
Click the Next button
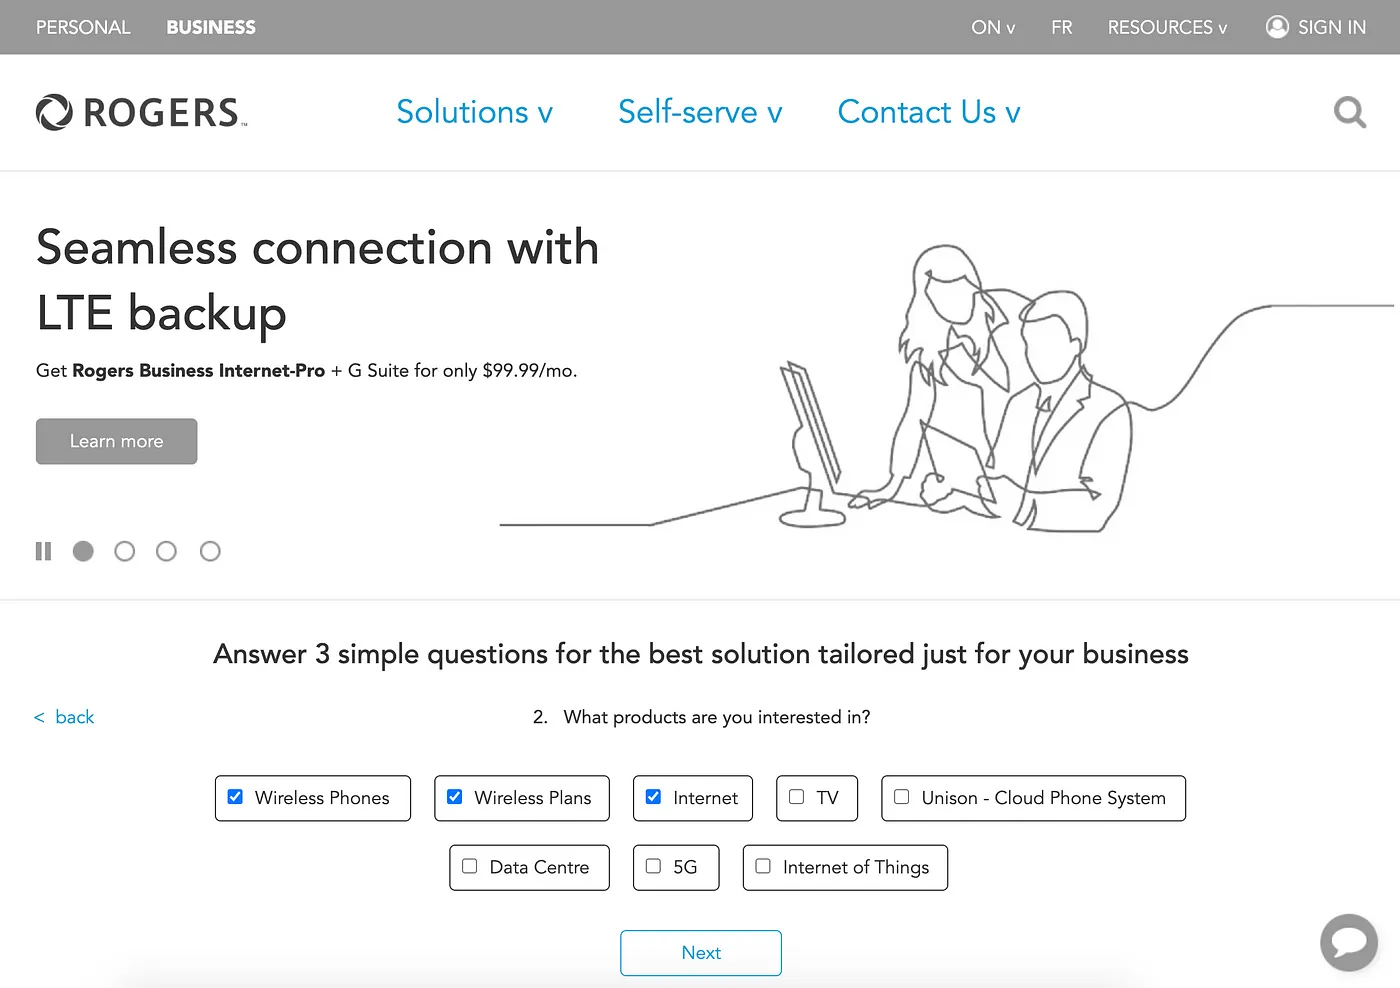(x=701, y=953)
